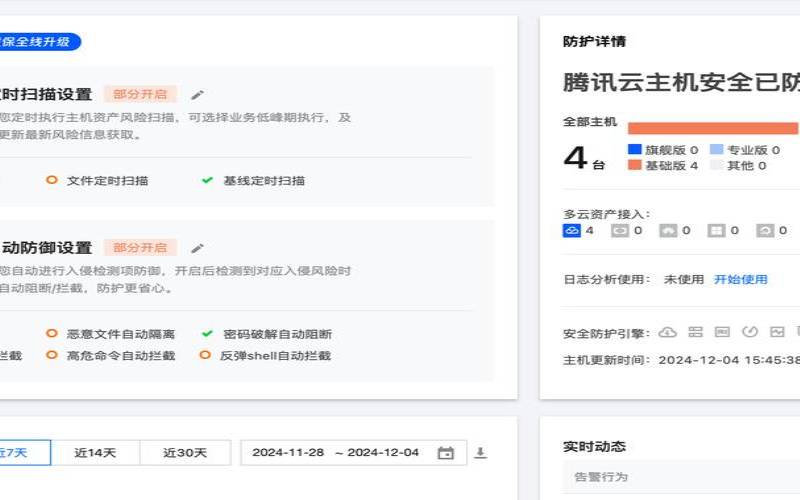Click 部分开启 badge next to 自动防御设置
The height and width of the screenshot is (500, 800).
coord(140,248)
